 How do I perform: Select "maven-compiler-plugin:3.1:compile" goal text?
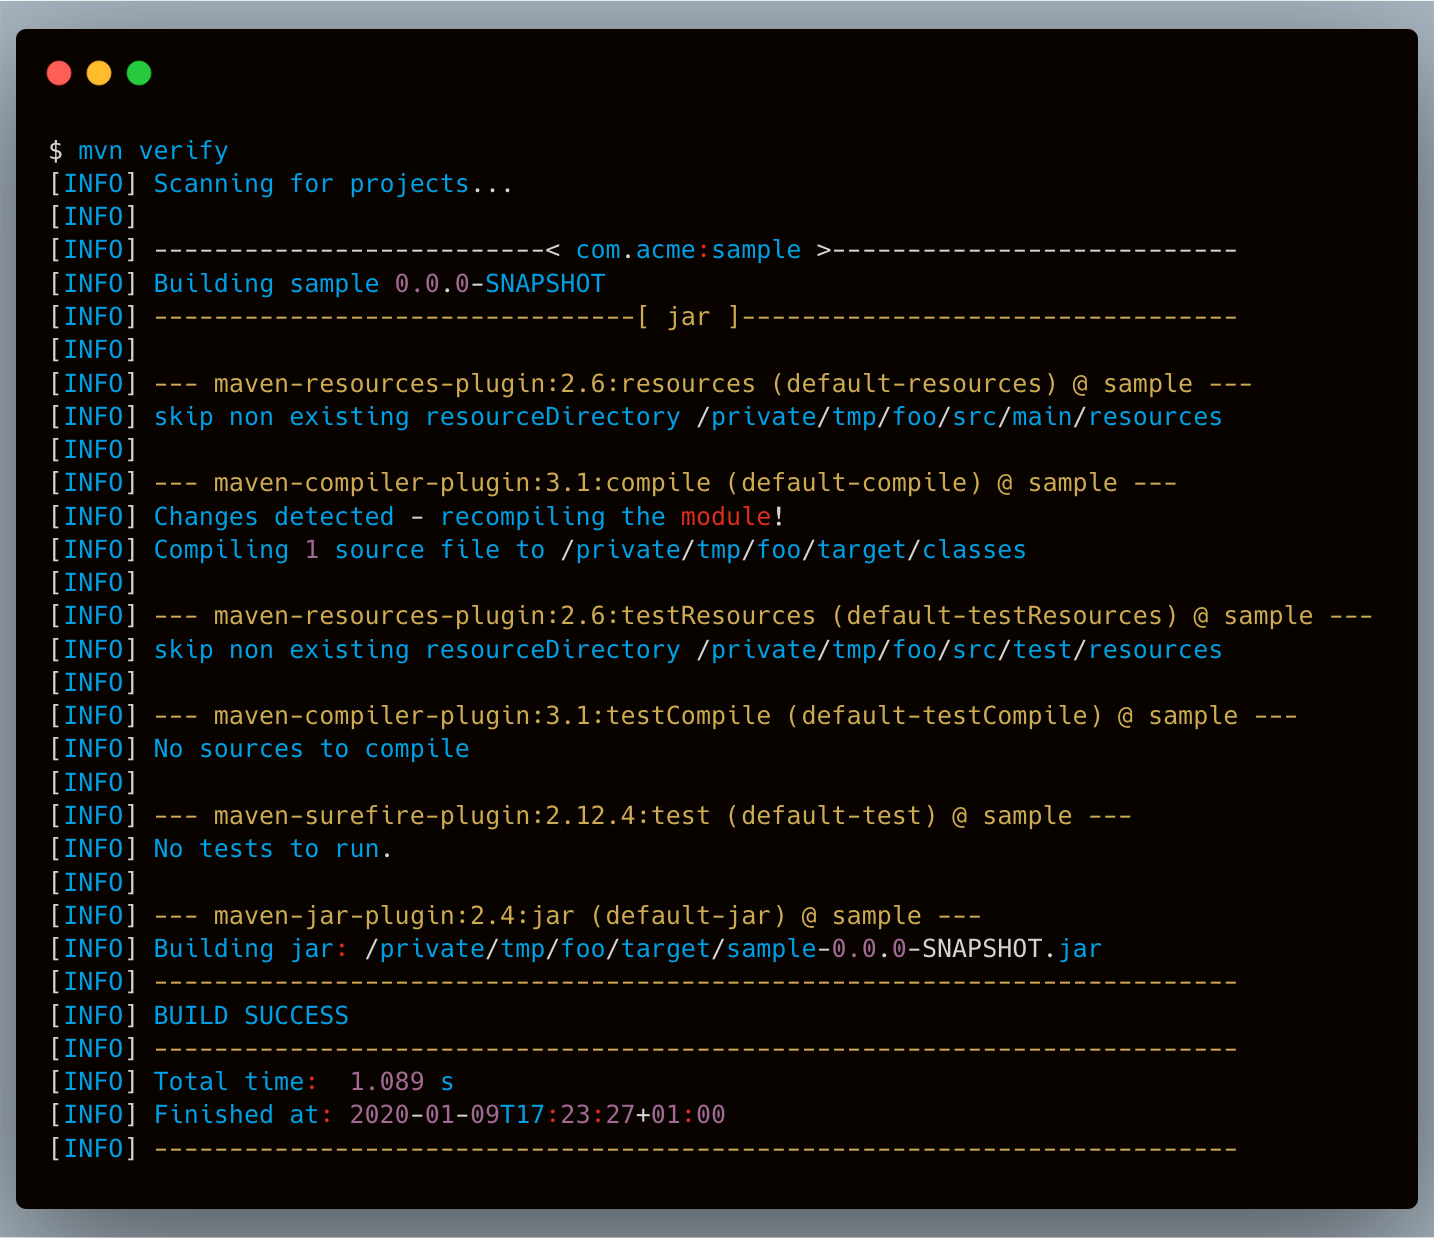462,483
